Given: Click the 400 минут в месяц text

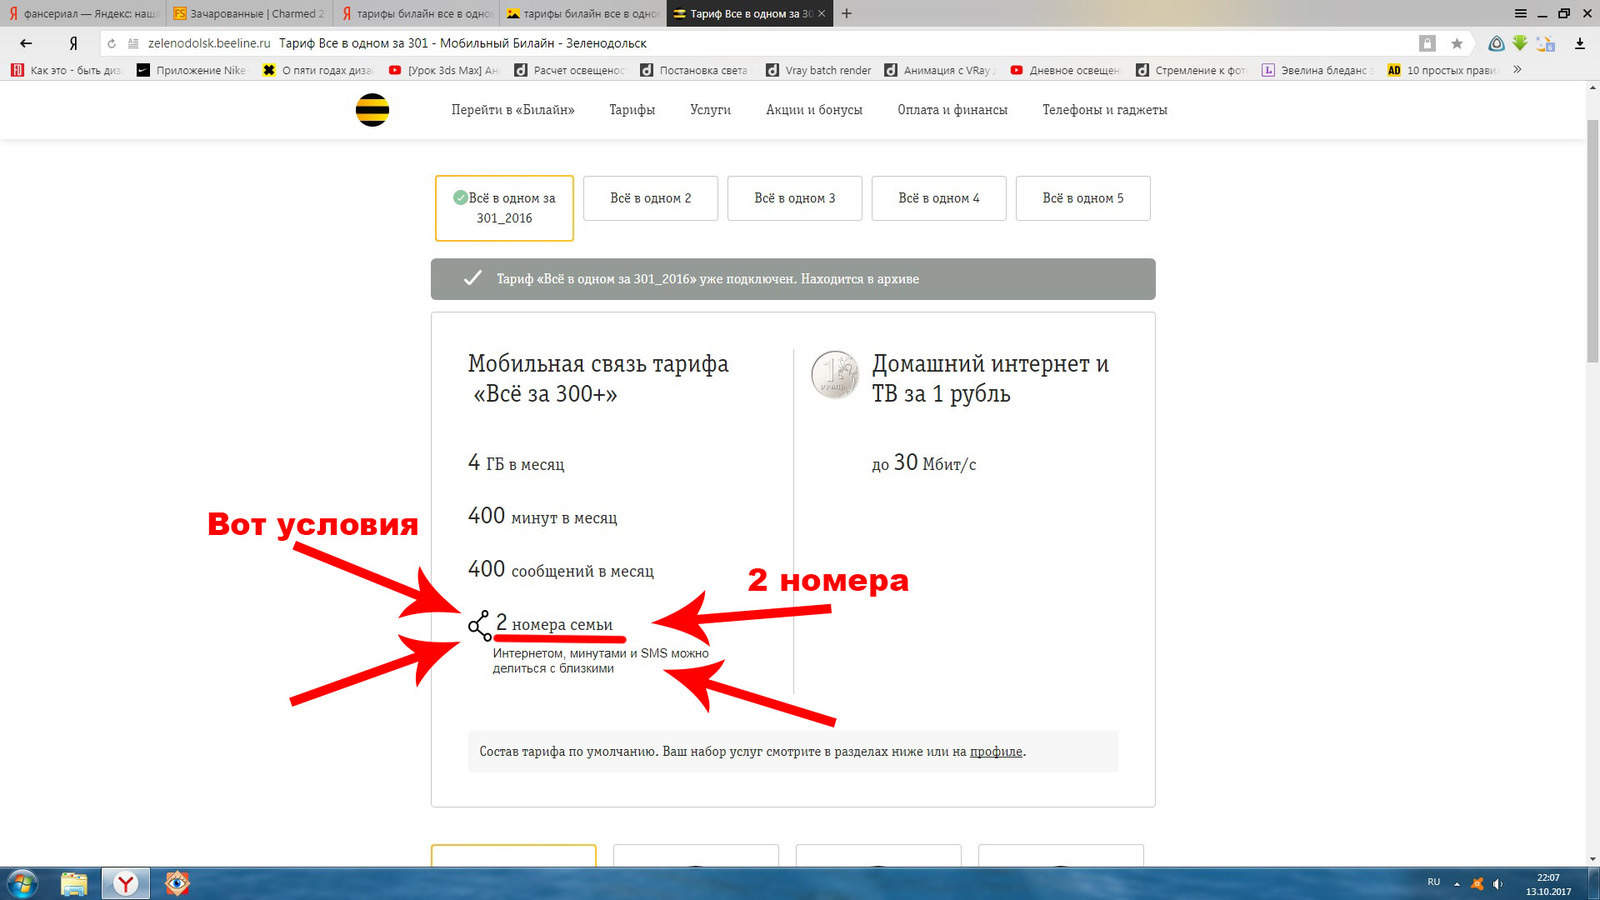Looking at the screenshot, I should [542, 516].
